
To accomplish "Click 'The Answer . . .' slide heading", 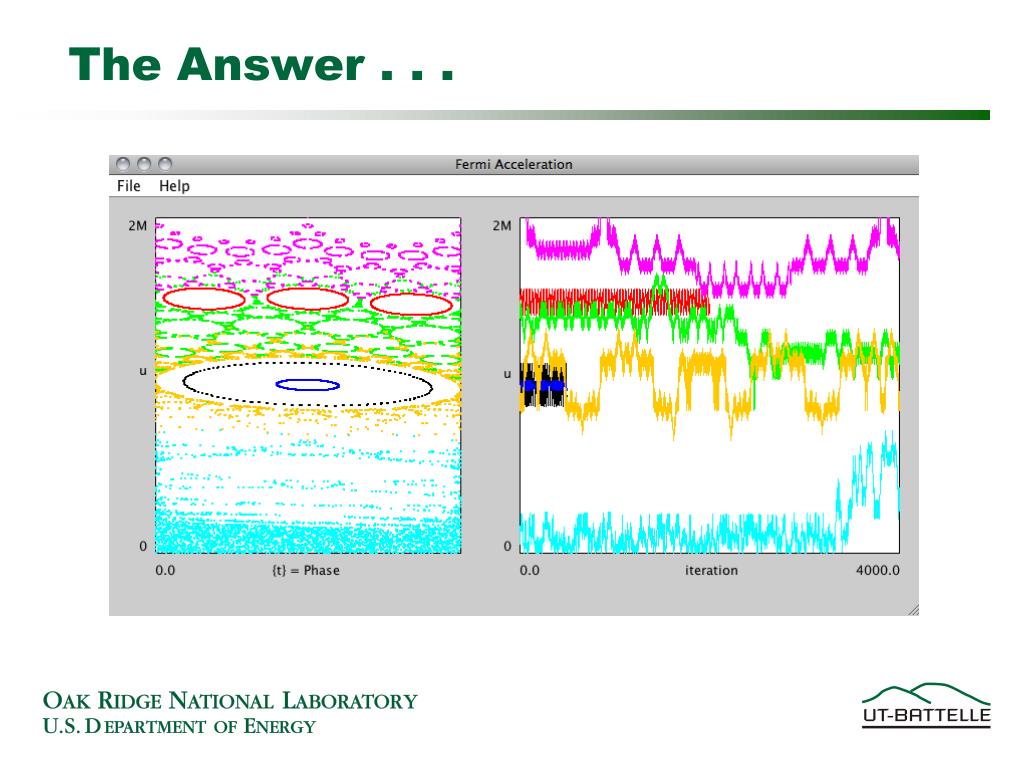I will pos(261,65).
